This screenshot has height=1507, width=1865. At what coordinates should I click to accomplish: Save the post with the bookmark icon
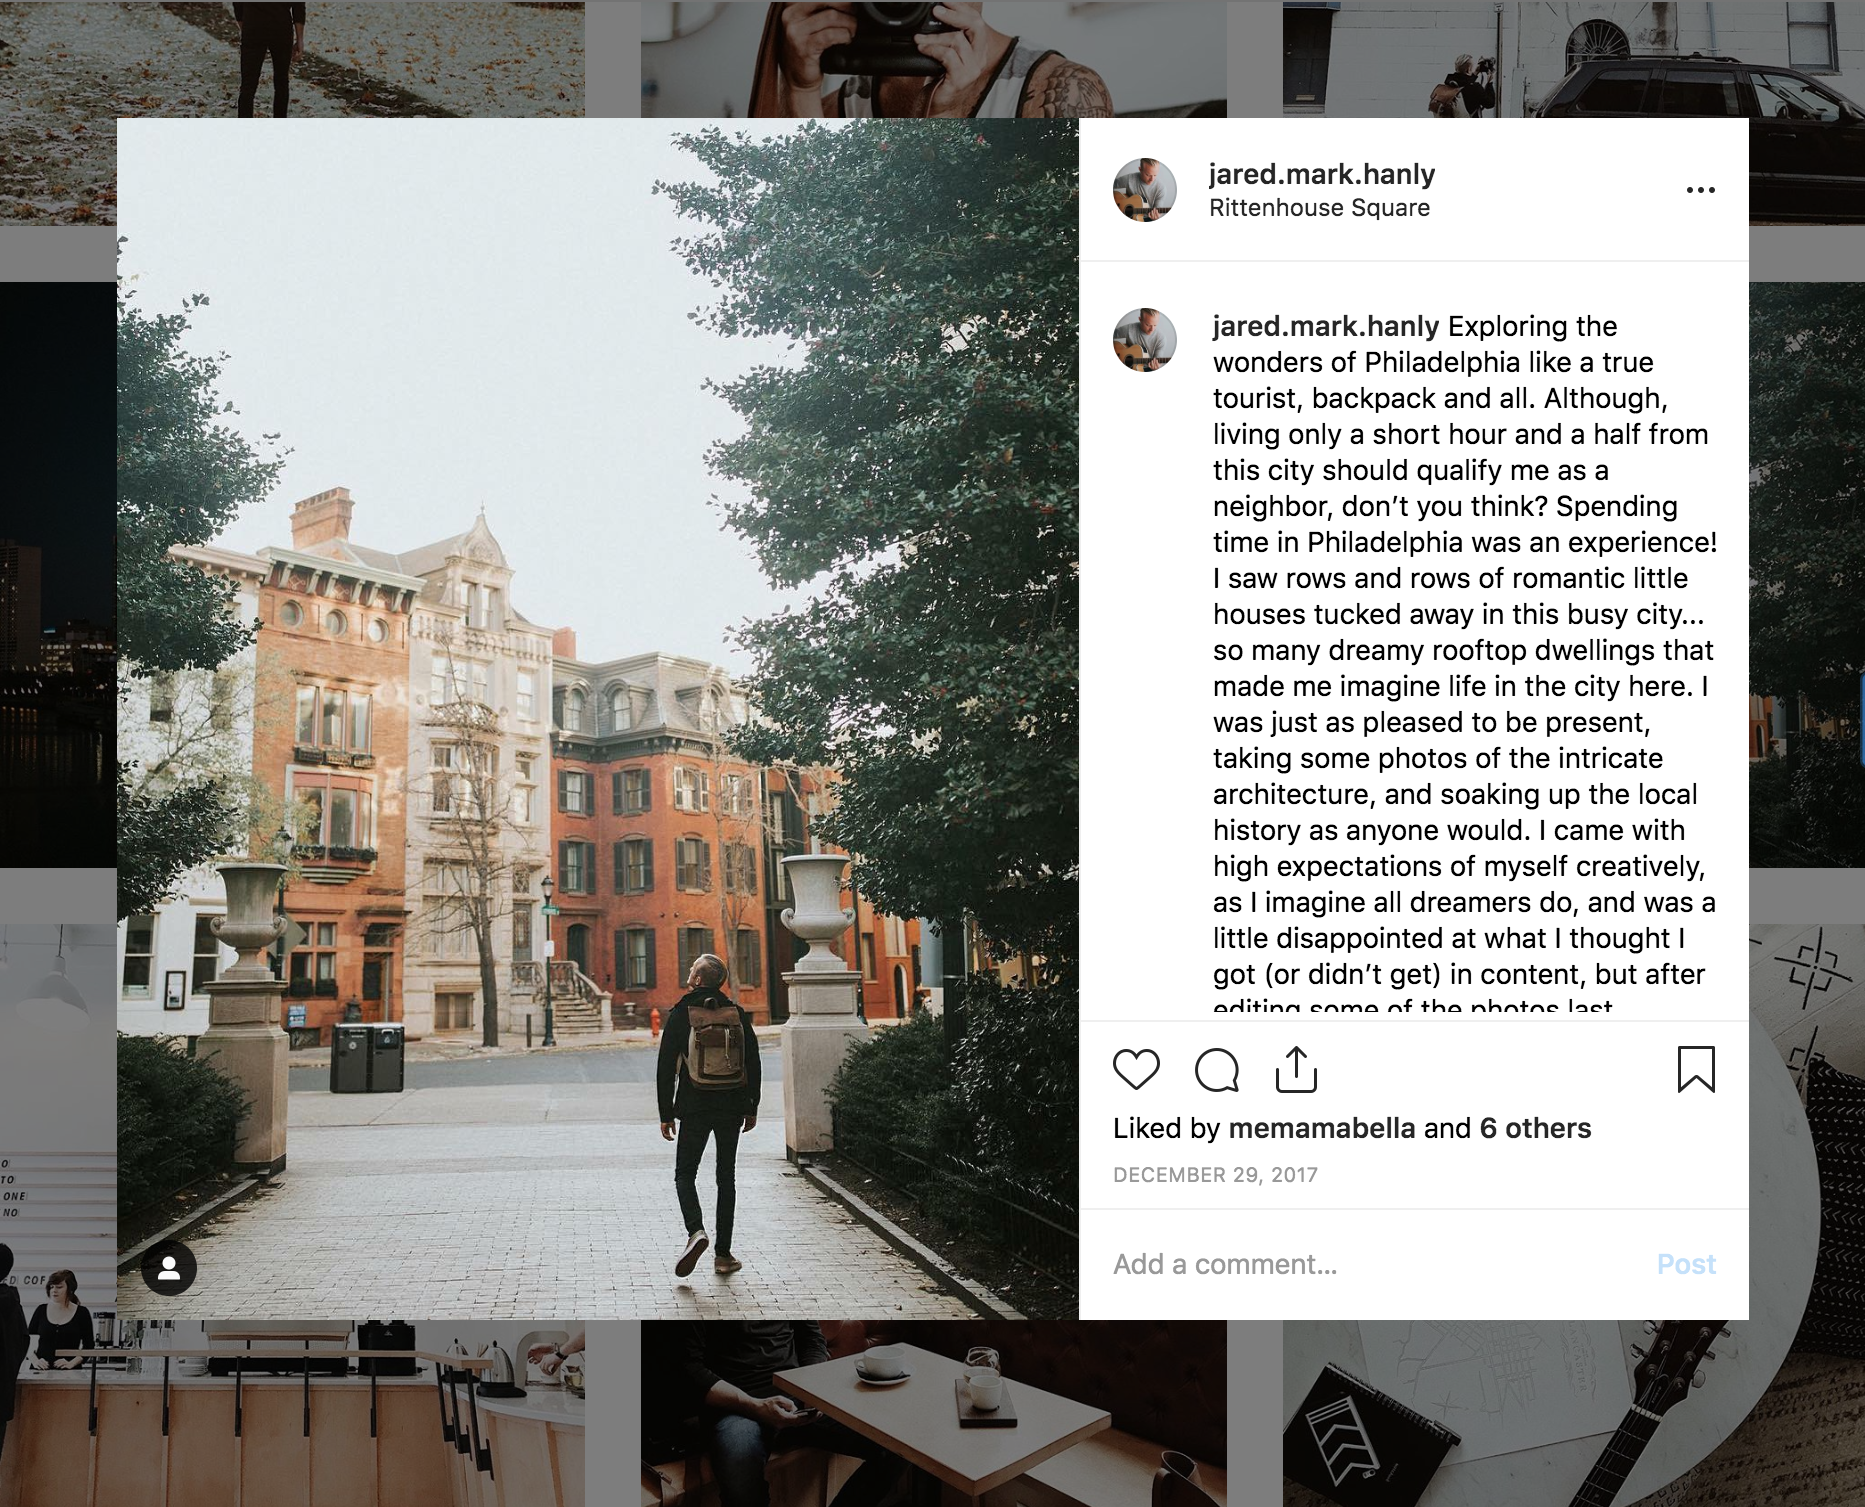(1696, 1069)
